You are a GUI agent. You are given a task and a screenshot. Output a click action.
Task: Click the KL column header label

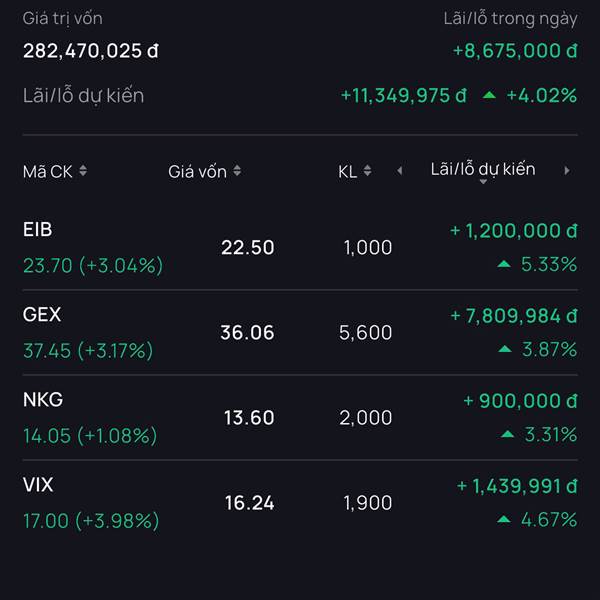(x=347, y=172)
